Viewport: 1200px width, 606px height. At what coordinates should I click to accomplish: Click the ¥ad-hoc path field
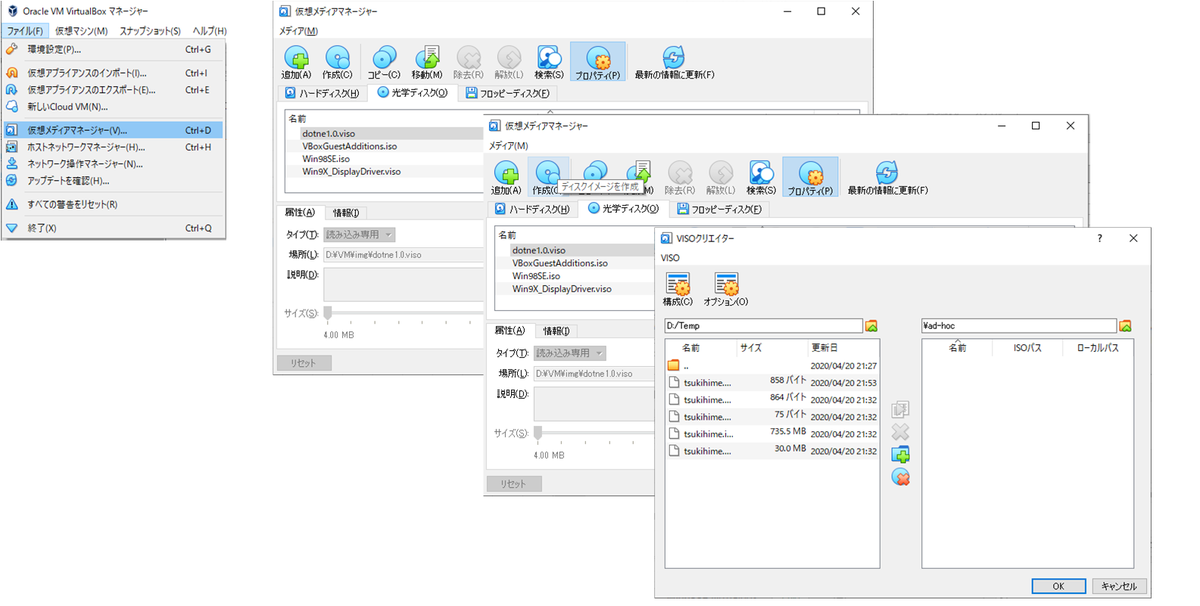point(1019,326)
